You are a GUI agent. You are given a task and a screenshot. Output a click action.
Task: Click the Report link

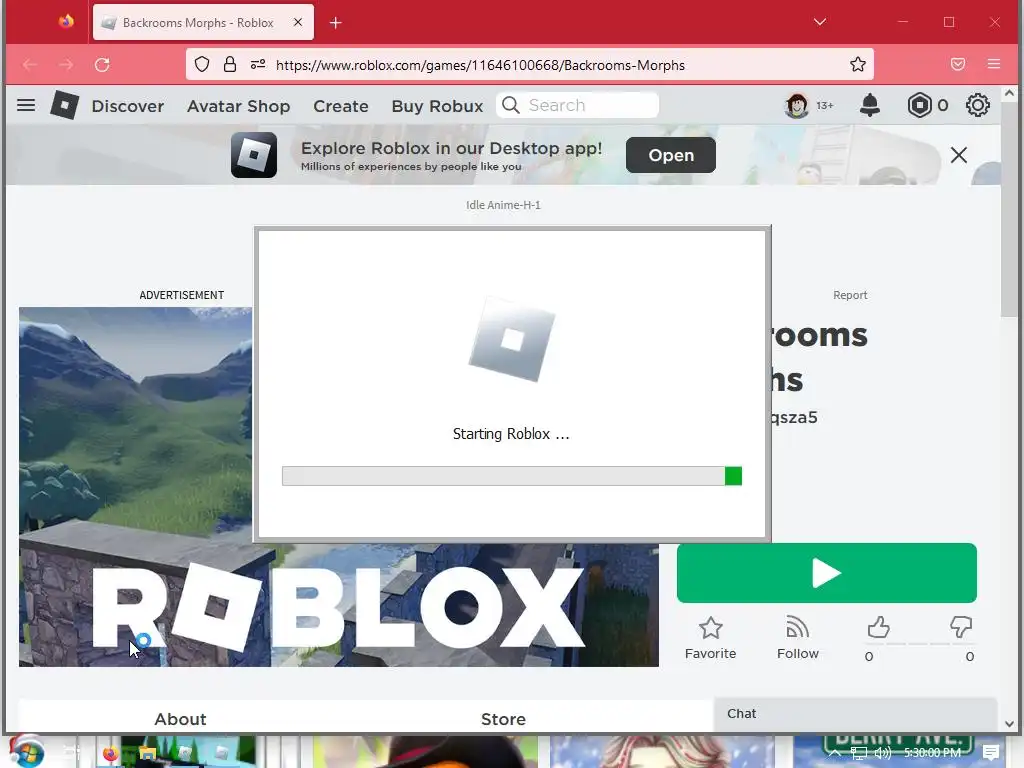850,295
